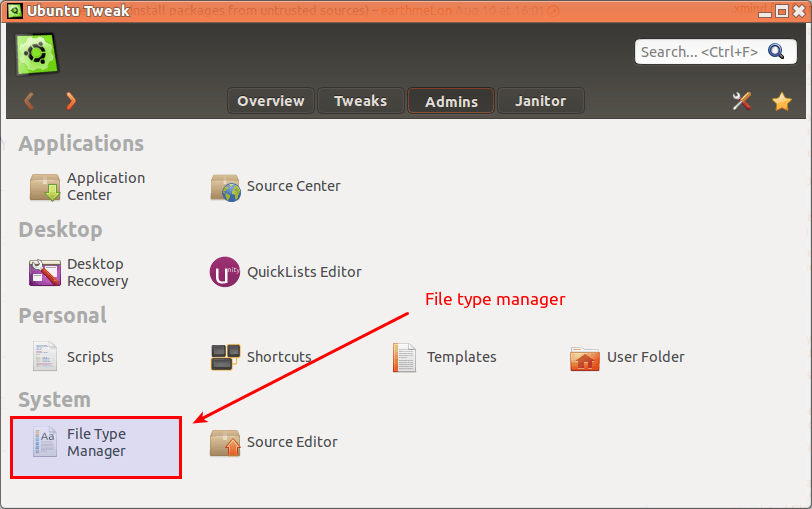Open the Source Editor icon
812x509 pixels.
[x=225, y=443]
